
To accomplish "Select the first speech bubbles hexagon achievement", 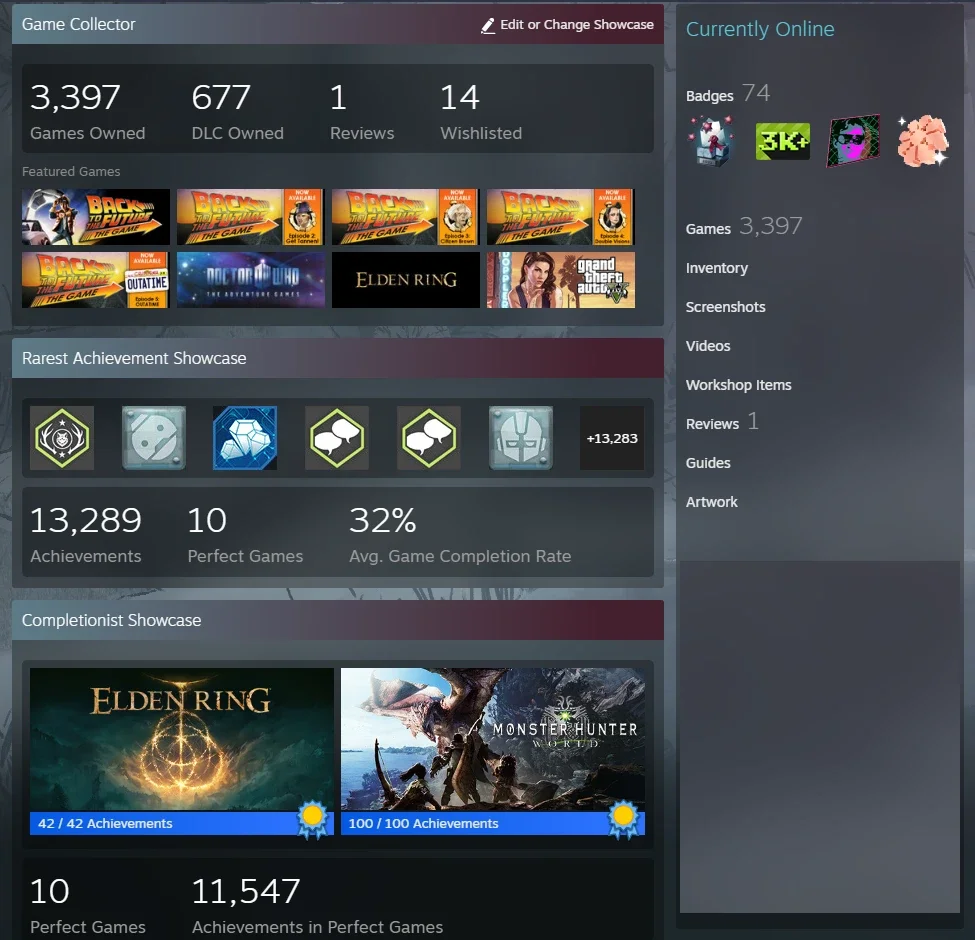I will point(337,438).
